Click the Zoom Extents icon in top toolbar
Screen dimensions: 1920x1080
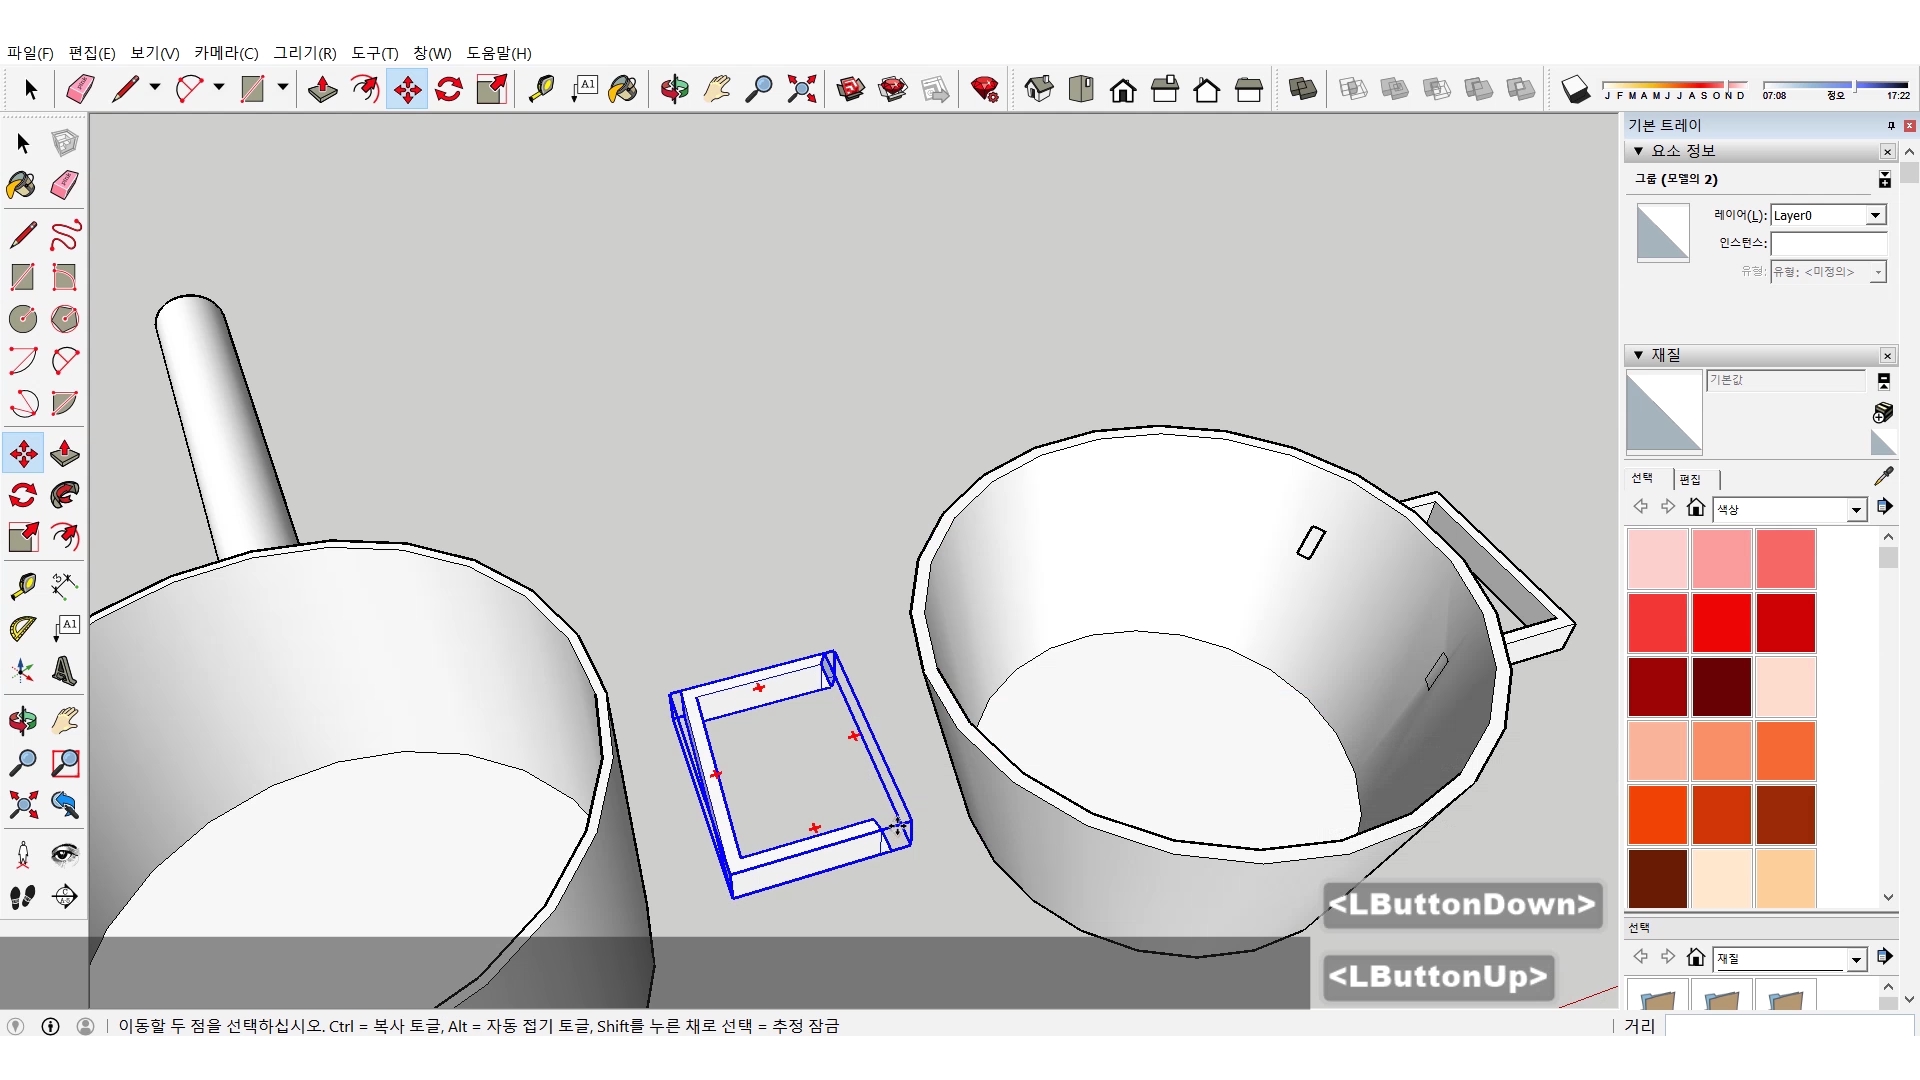[x=801, y=89]
